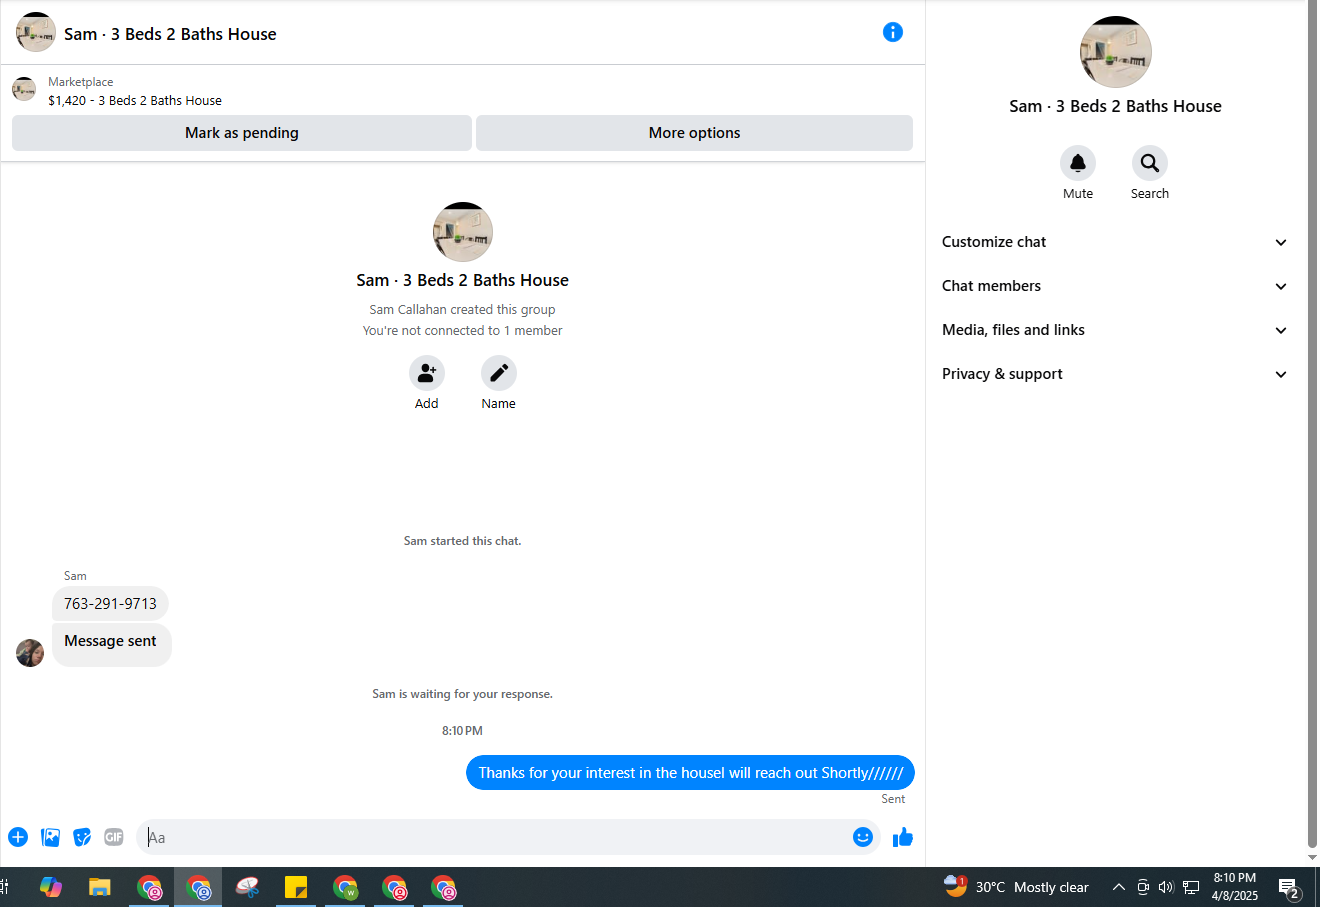Screen dimensions: 1320x907
Task: Open Search in conversation magnifier icon
Action: 1150,163
